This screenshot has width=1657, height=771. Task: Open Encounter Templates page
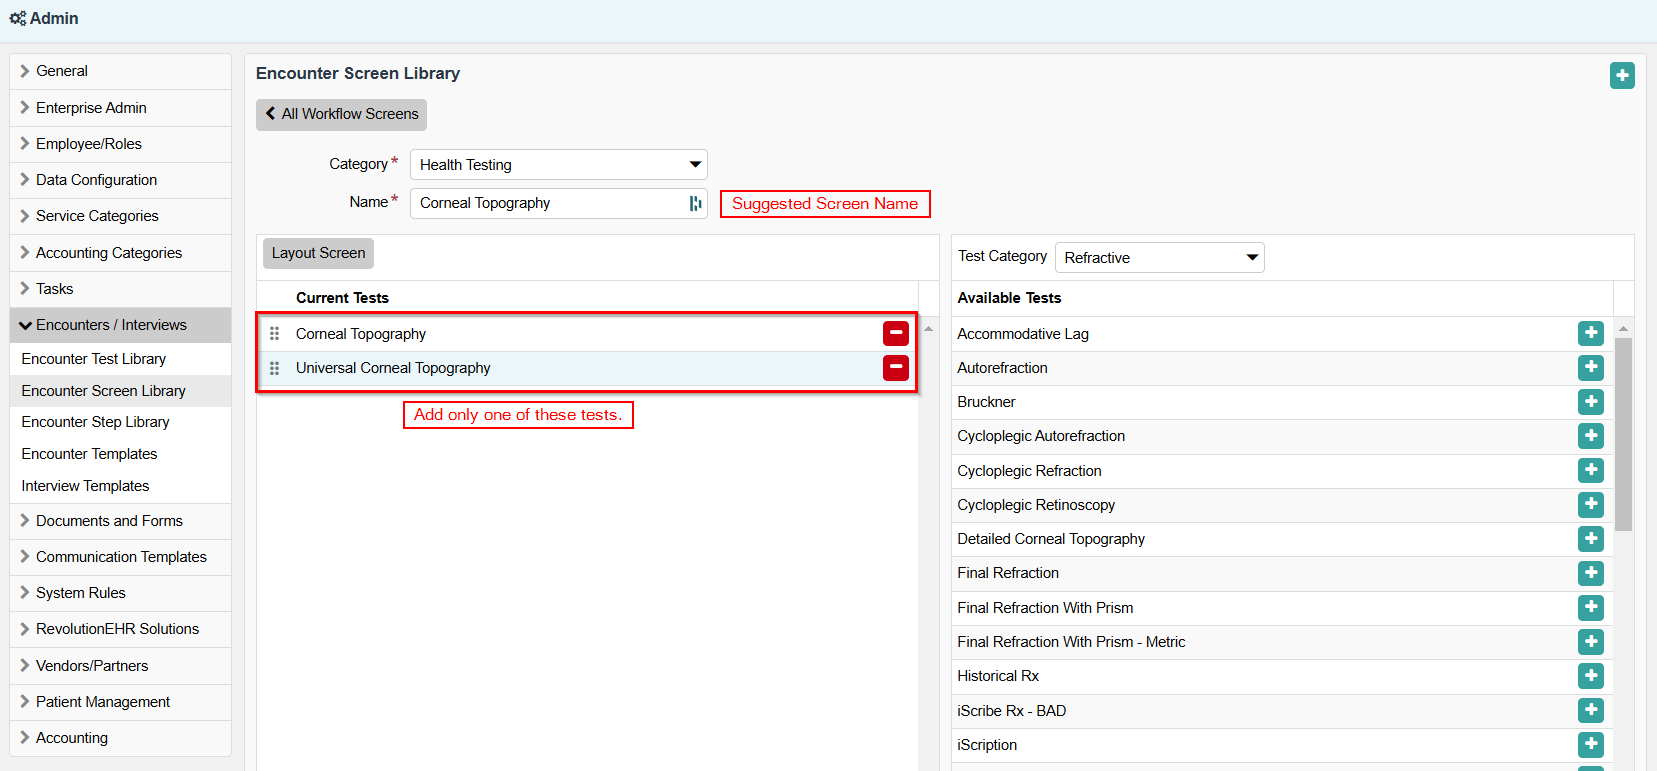tap(89, 454)
